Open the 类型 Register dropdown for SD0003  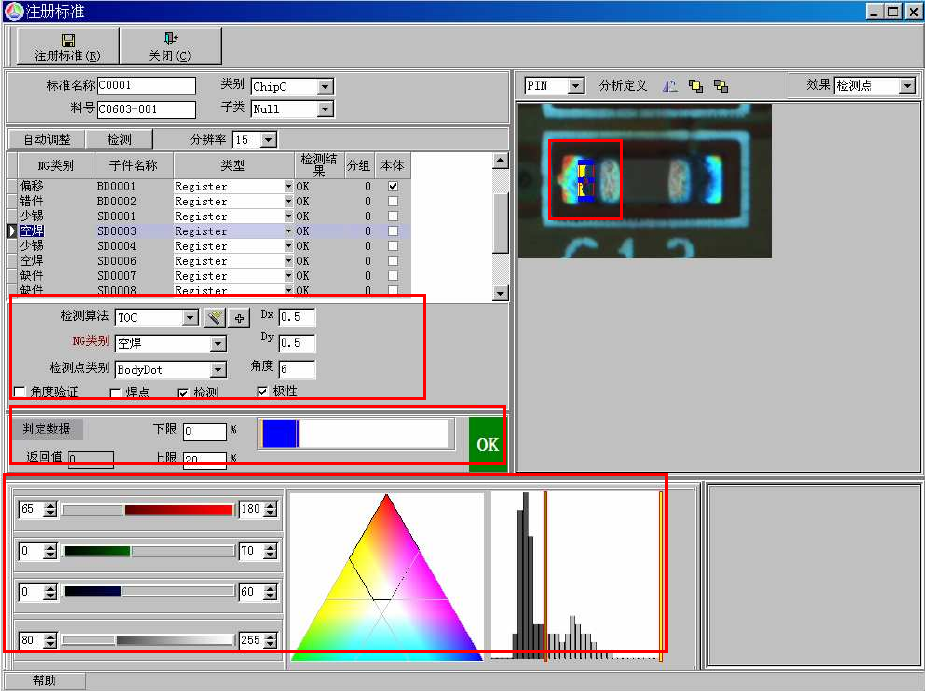[x=288, y=231]
